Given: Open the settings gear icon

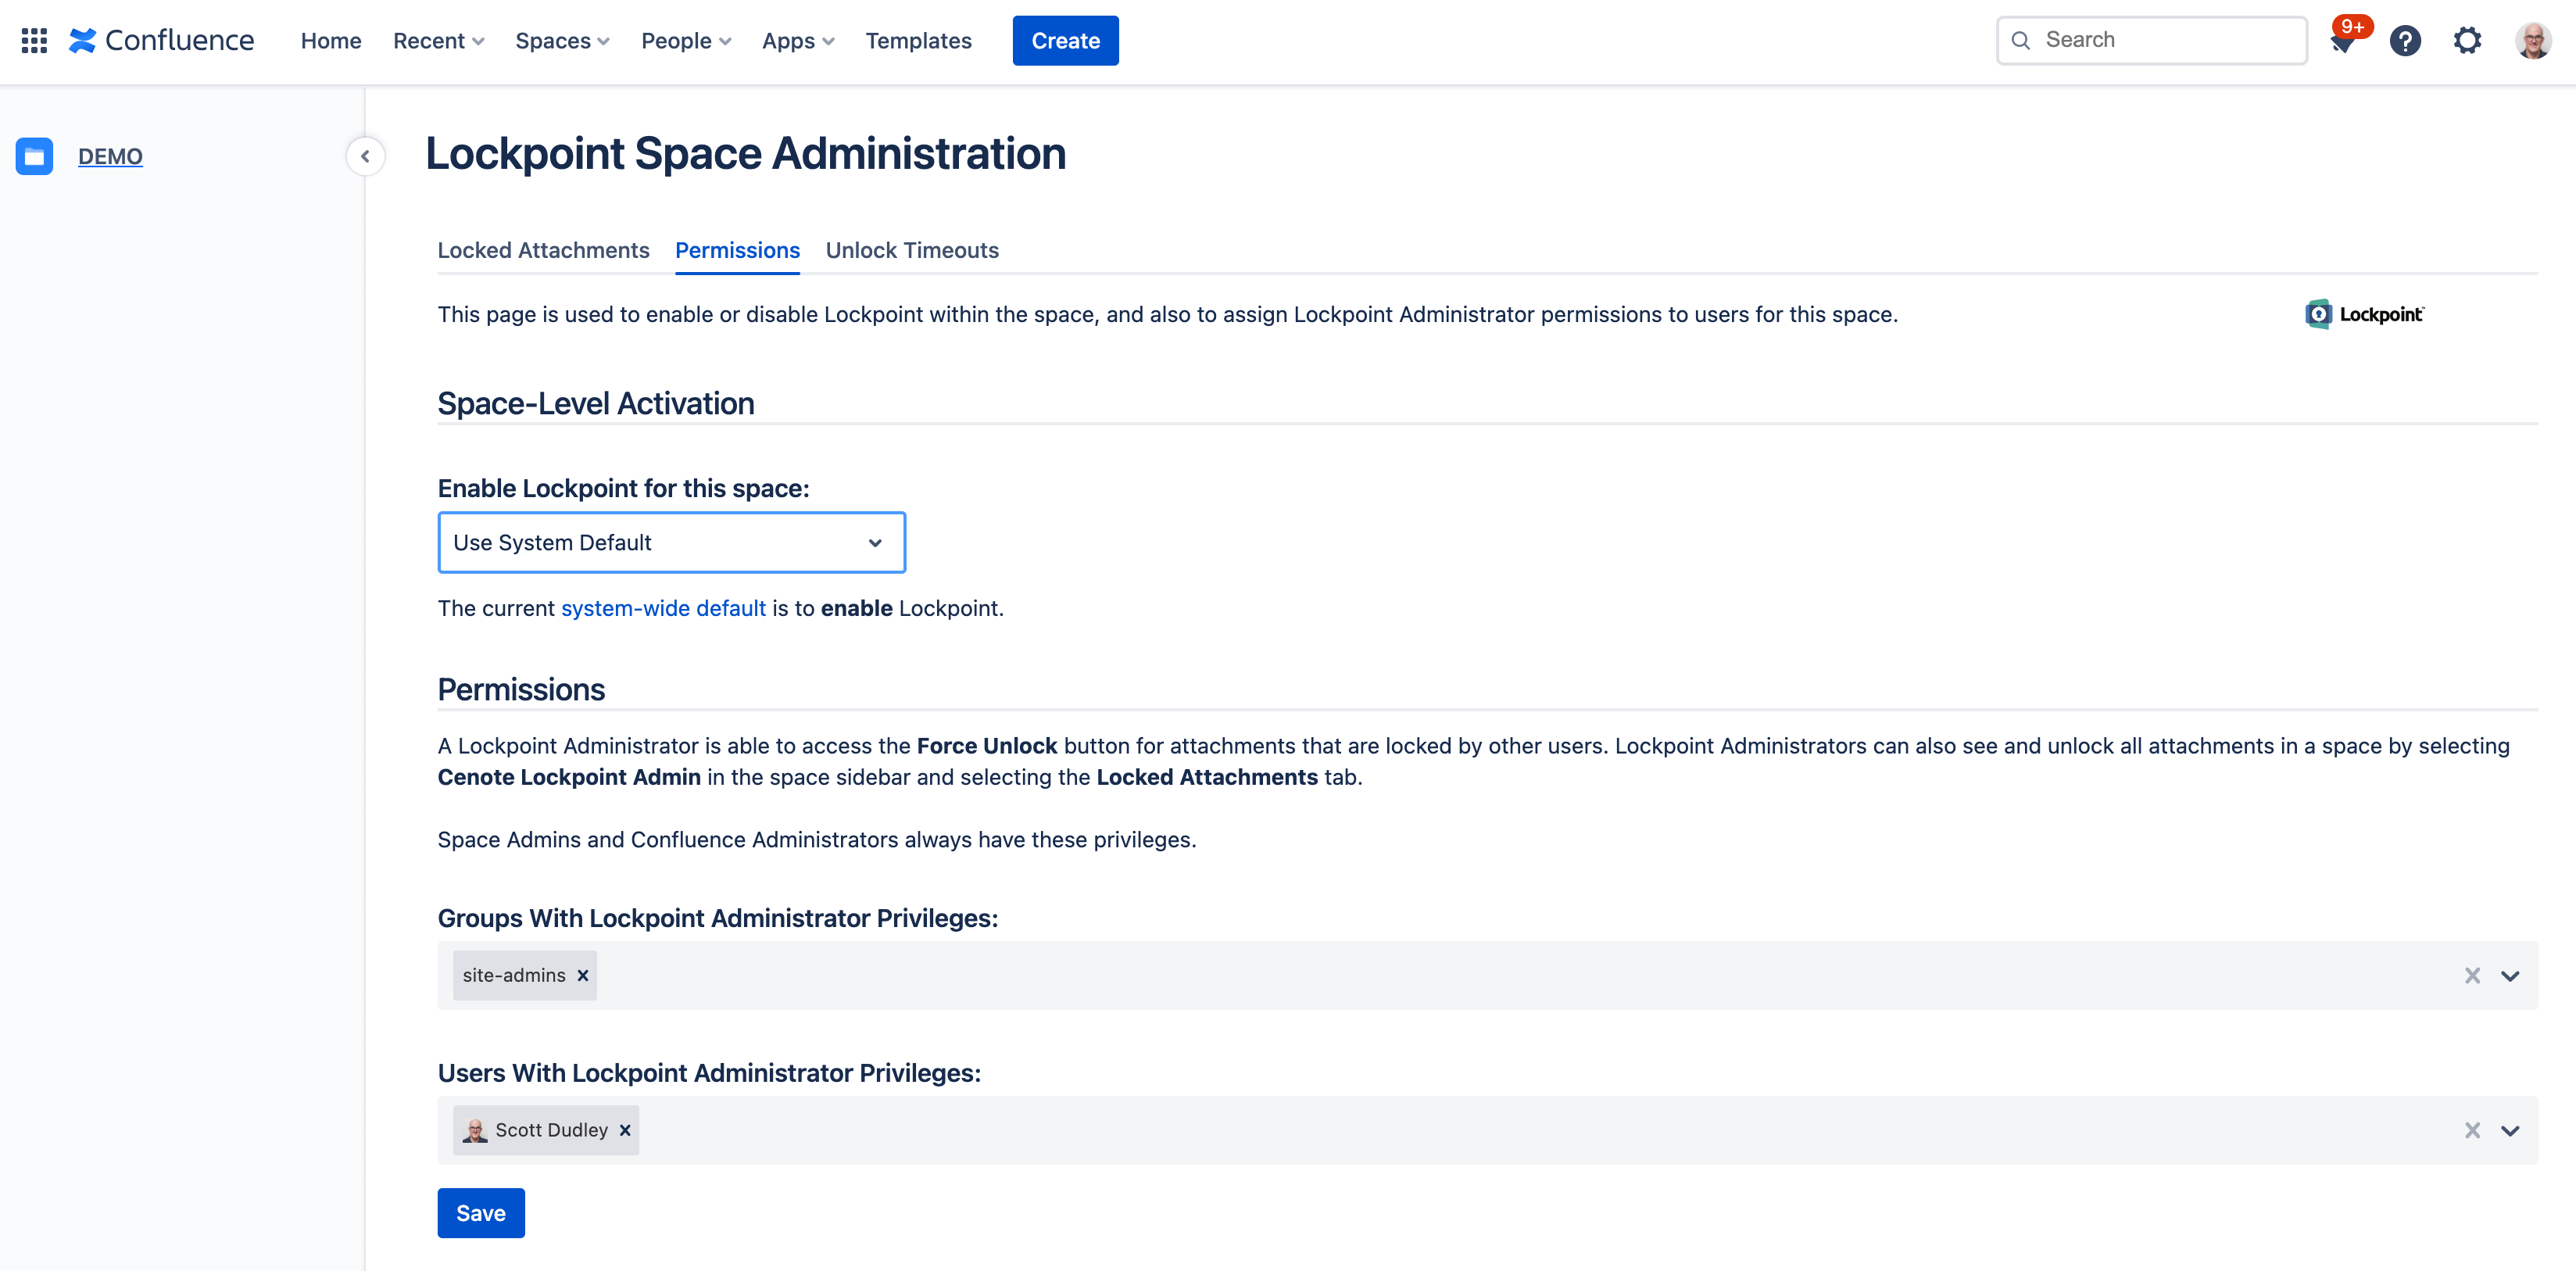Looking at the screenshot, I should pyautogui.click(x=2467, y=41).
